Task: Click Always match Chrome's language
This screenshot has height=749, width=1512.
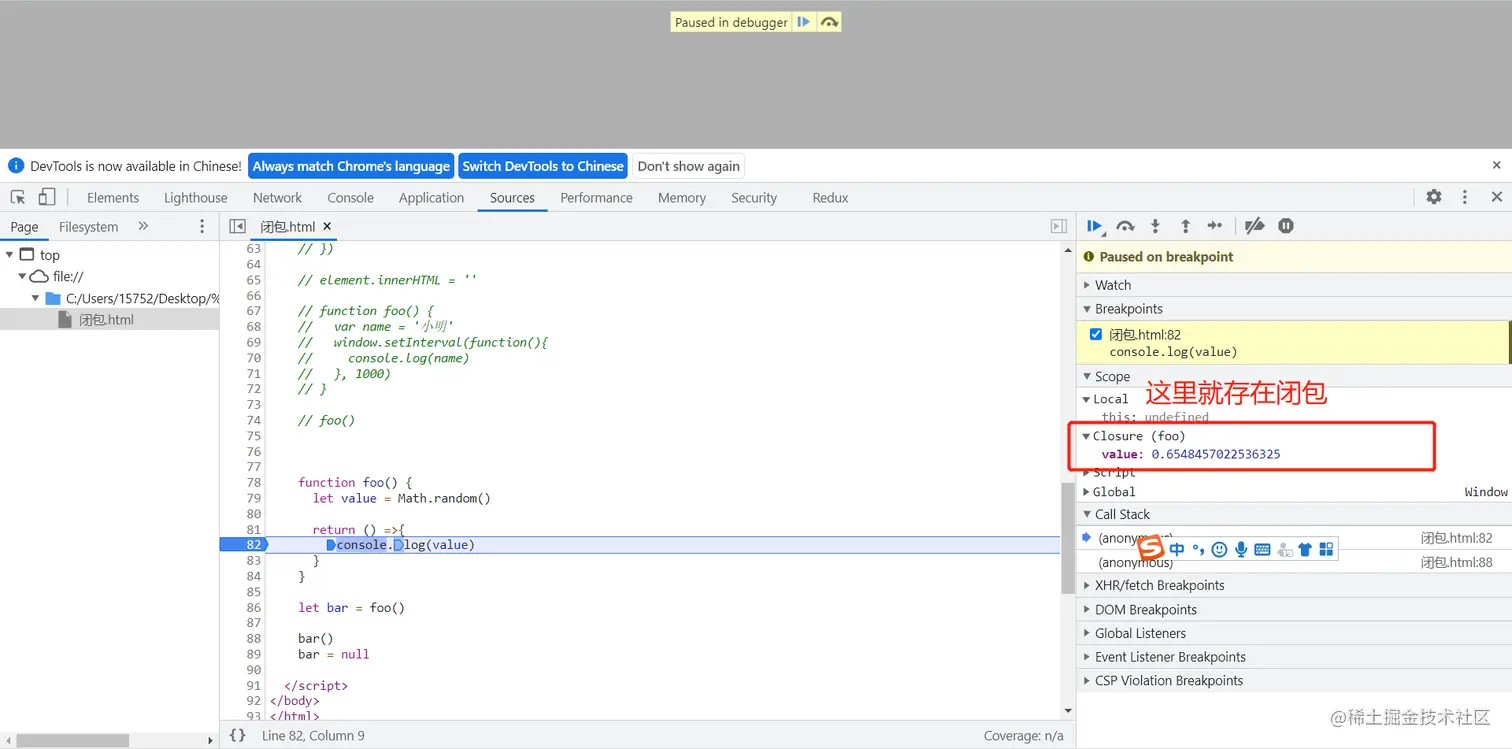Action: (351, 166)
